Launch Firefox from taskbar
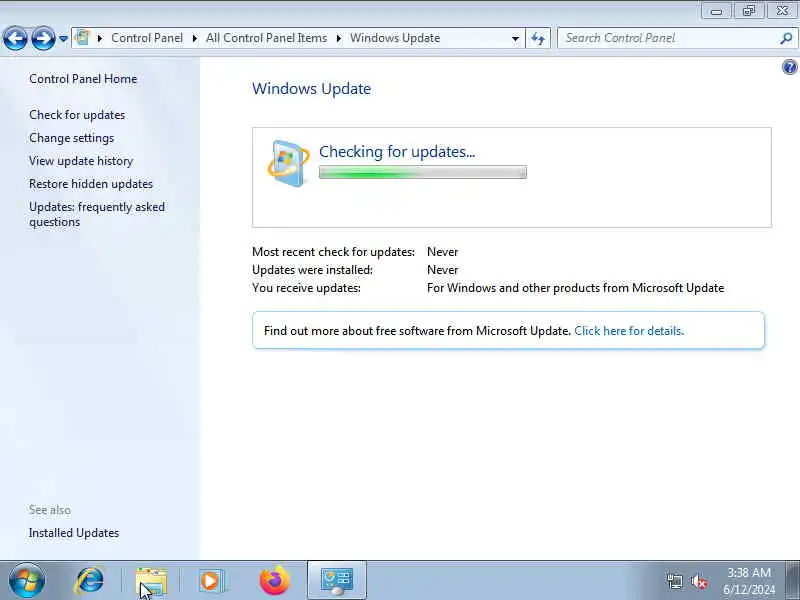 tap(274, 581)
